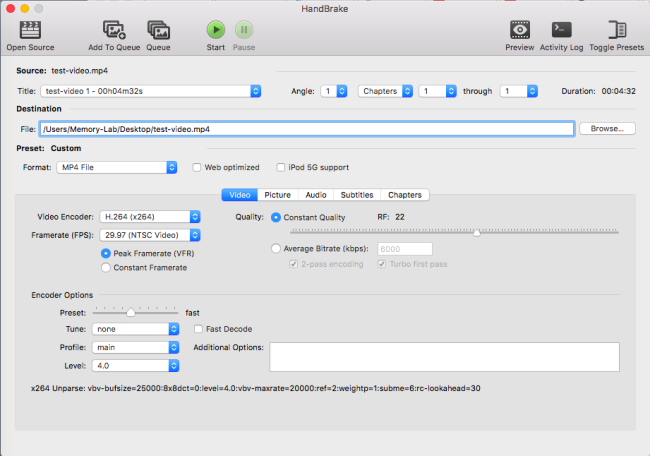The width and height of the screenshot is (650, 456).
Task: Click the destination File path field
Action: [307, 129]
